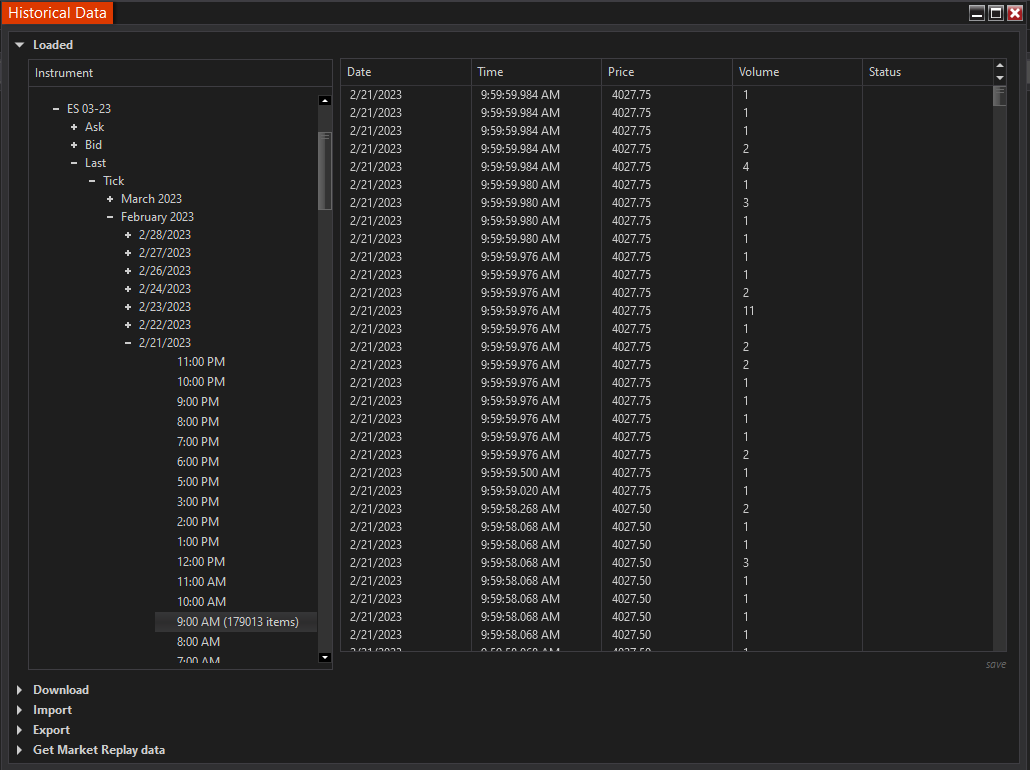Click the data table scrollbar thumb
1030x770 pixels.
(x=1000, y=97)
